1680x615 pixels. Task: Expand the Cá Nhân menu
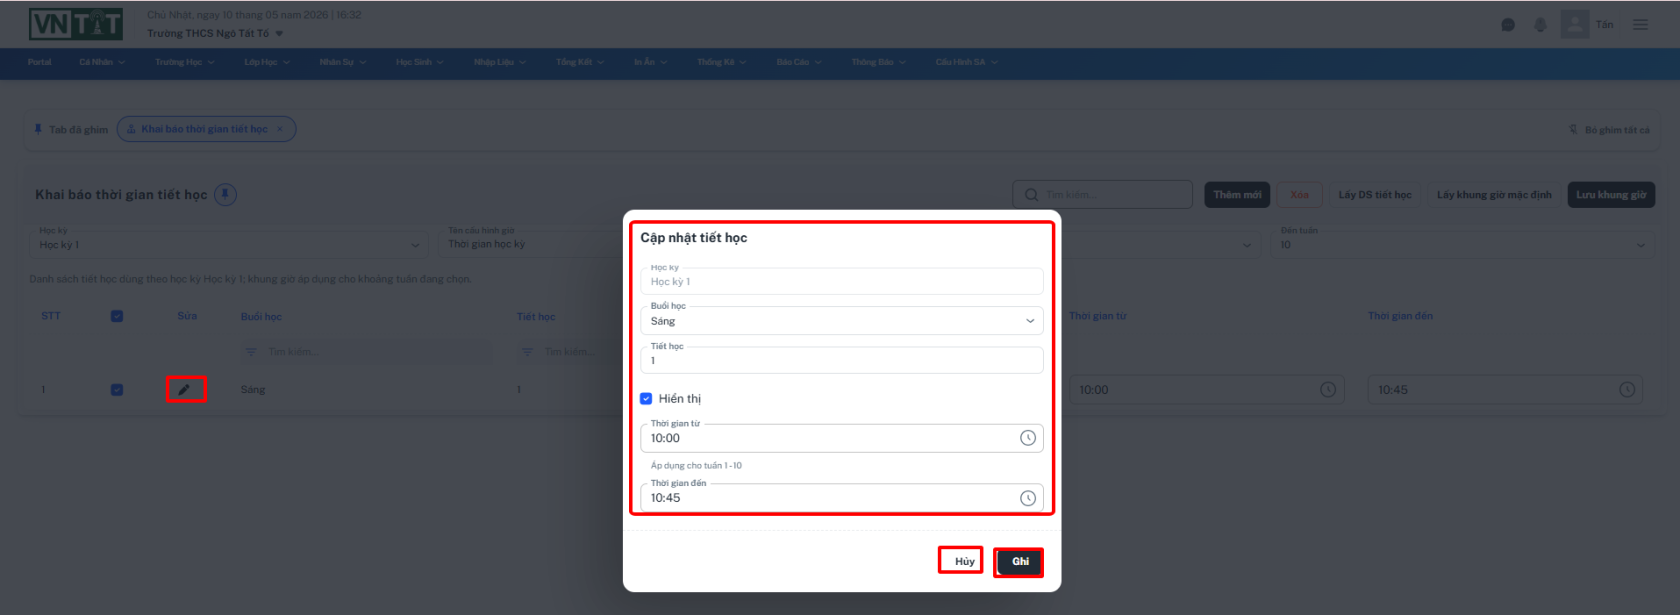102,62
